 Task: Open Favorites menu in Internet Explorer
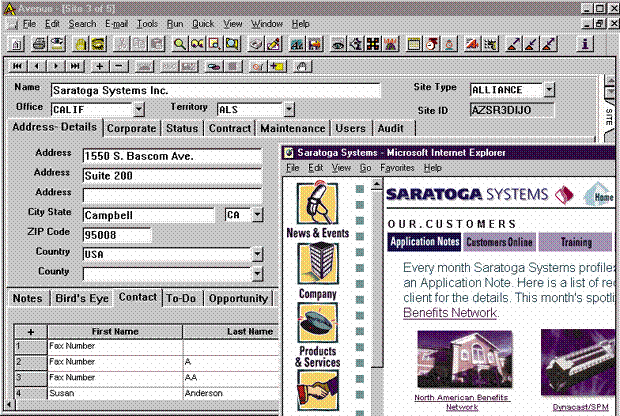397,168
